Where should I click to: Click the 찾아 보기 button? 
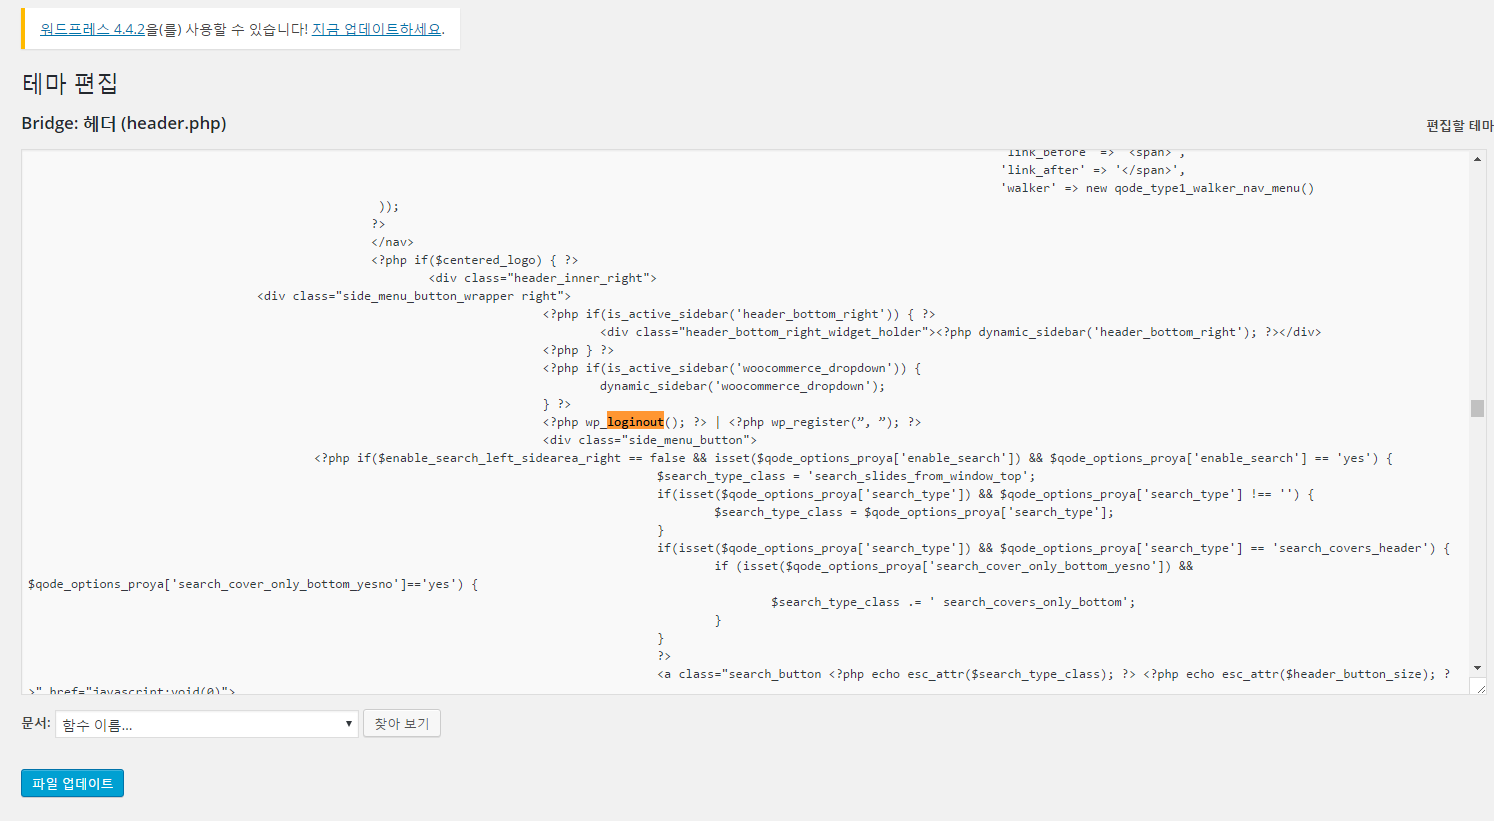pyautogui.click(x=402, y=723)
